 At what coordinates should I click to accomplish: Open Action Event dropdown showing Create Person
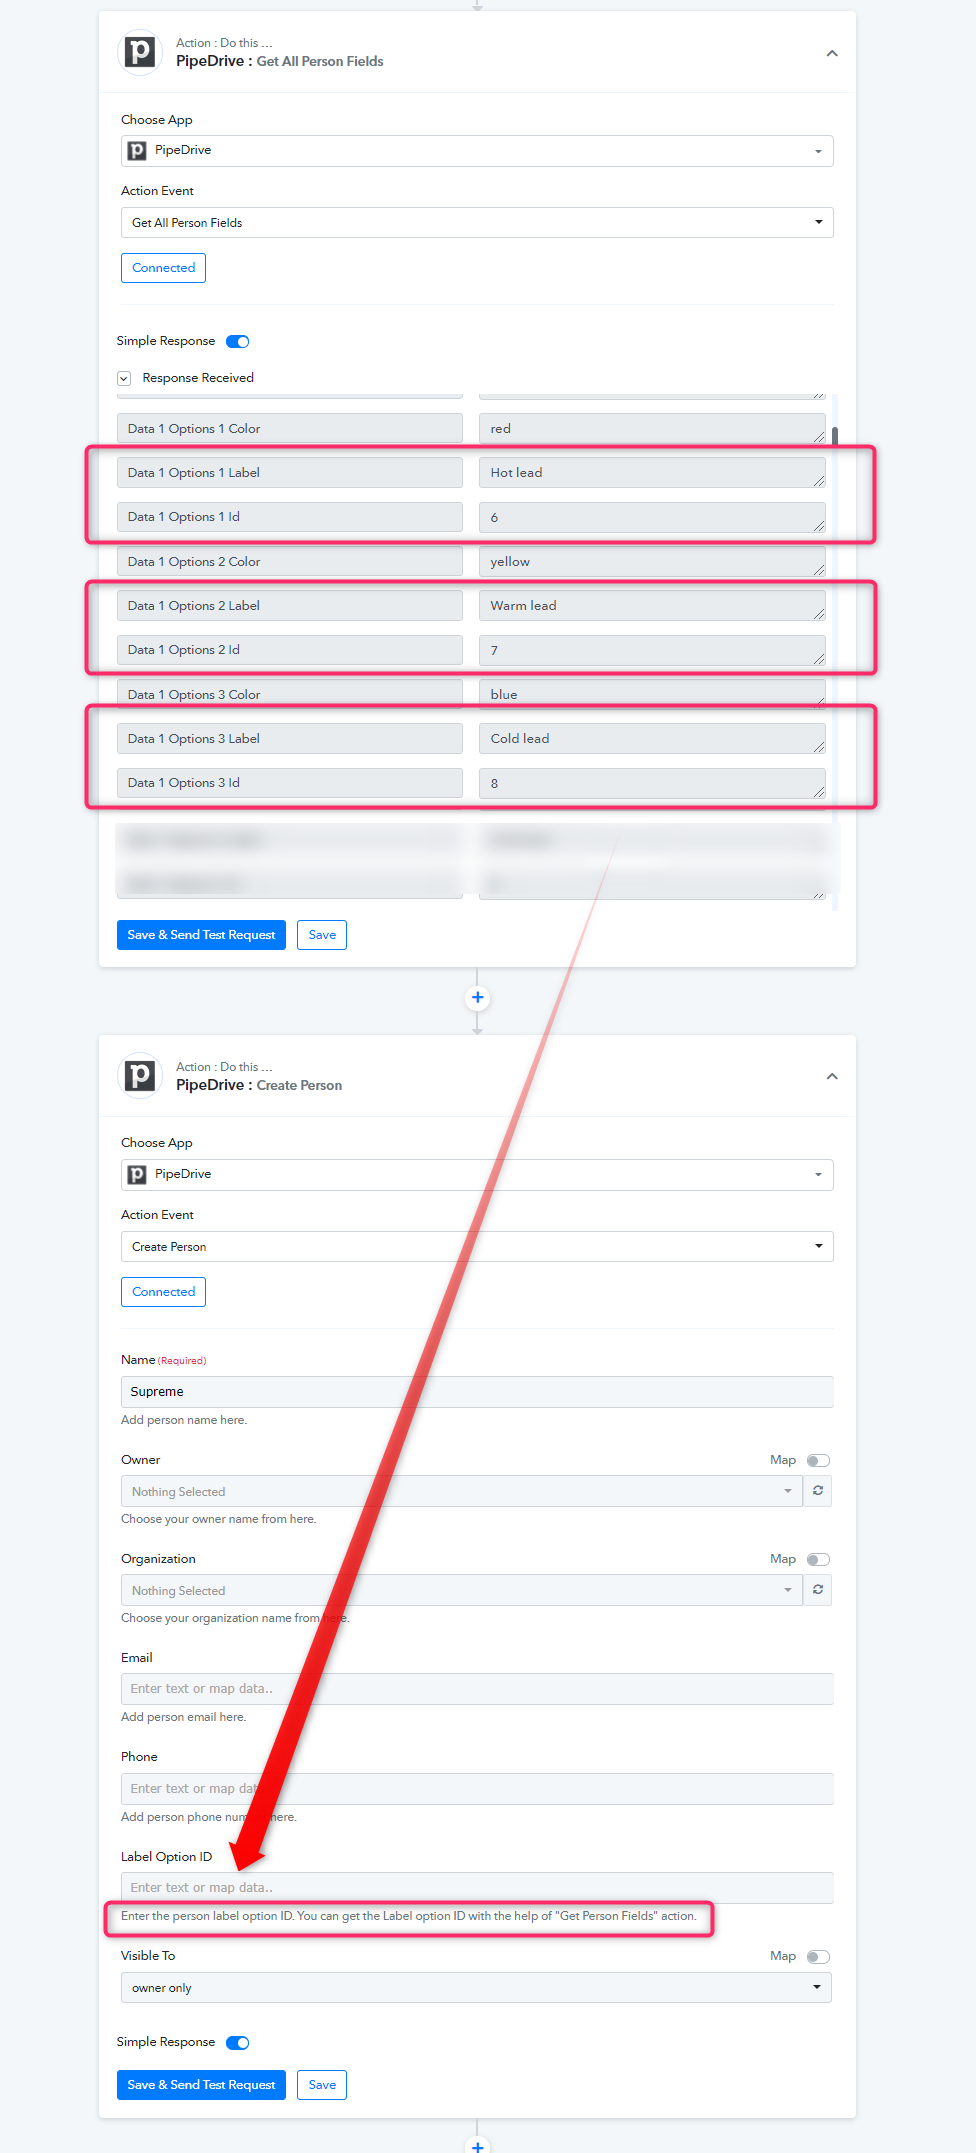[477, 1247]
